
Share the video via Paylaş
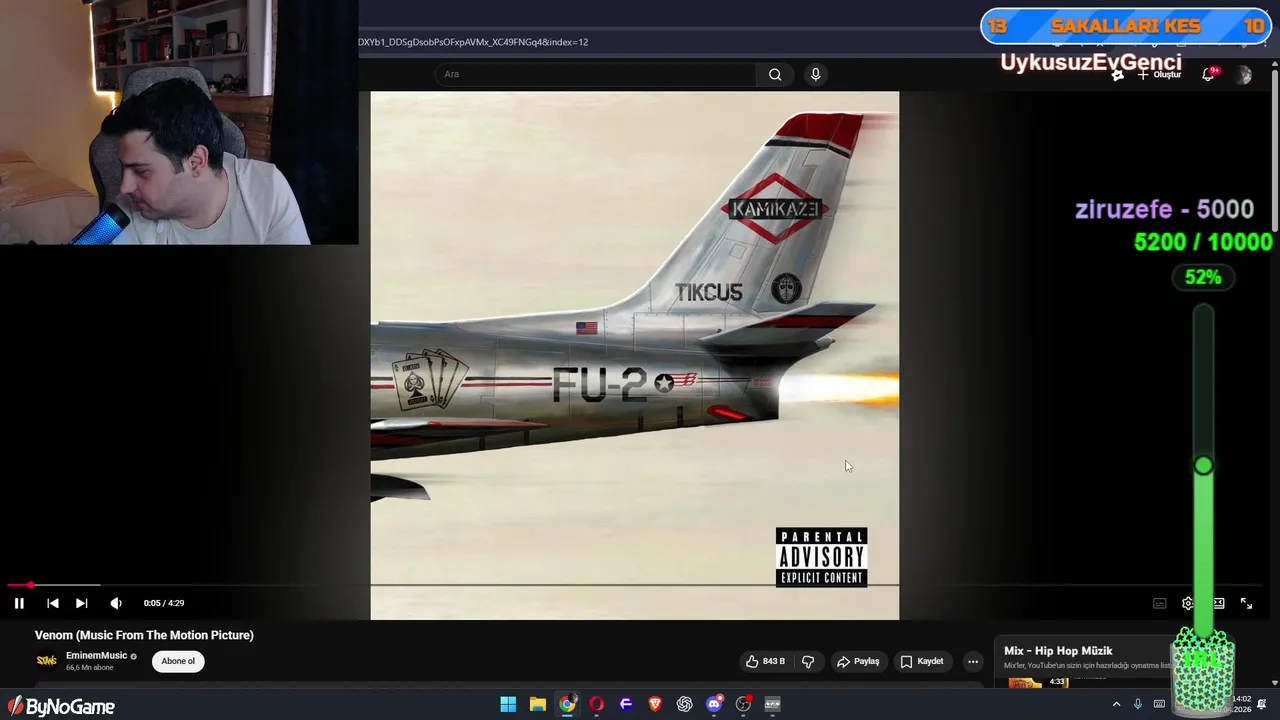[x=858, y=661]
